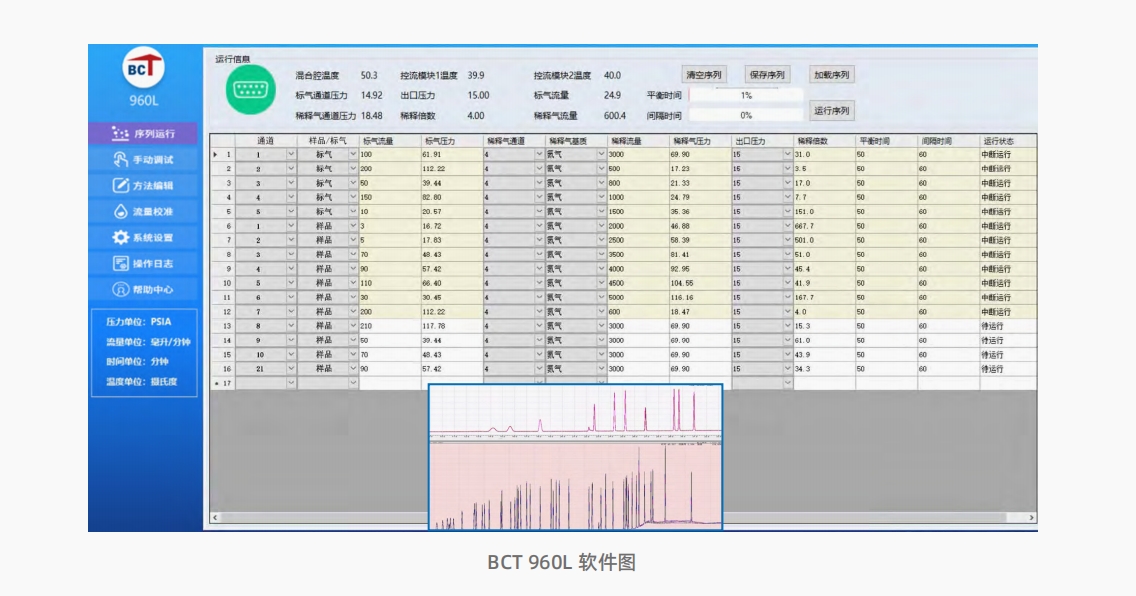Open the 出口压力 dropdown in table row 4
This screenshot has width=1136, height=596.
pos(788,197)
